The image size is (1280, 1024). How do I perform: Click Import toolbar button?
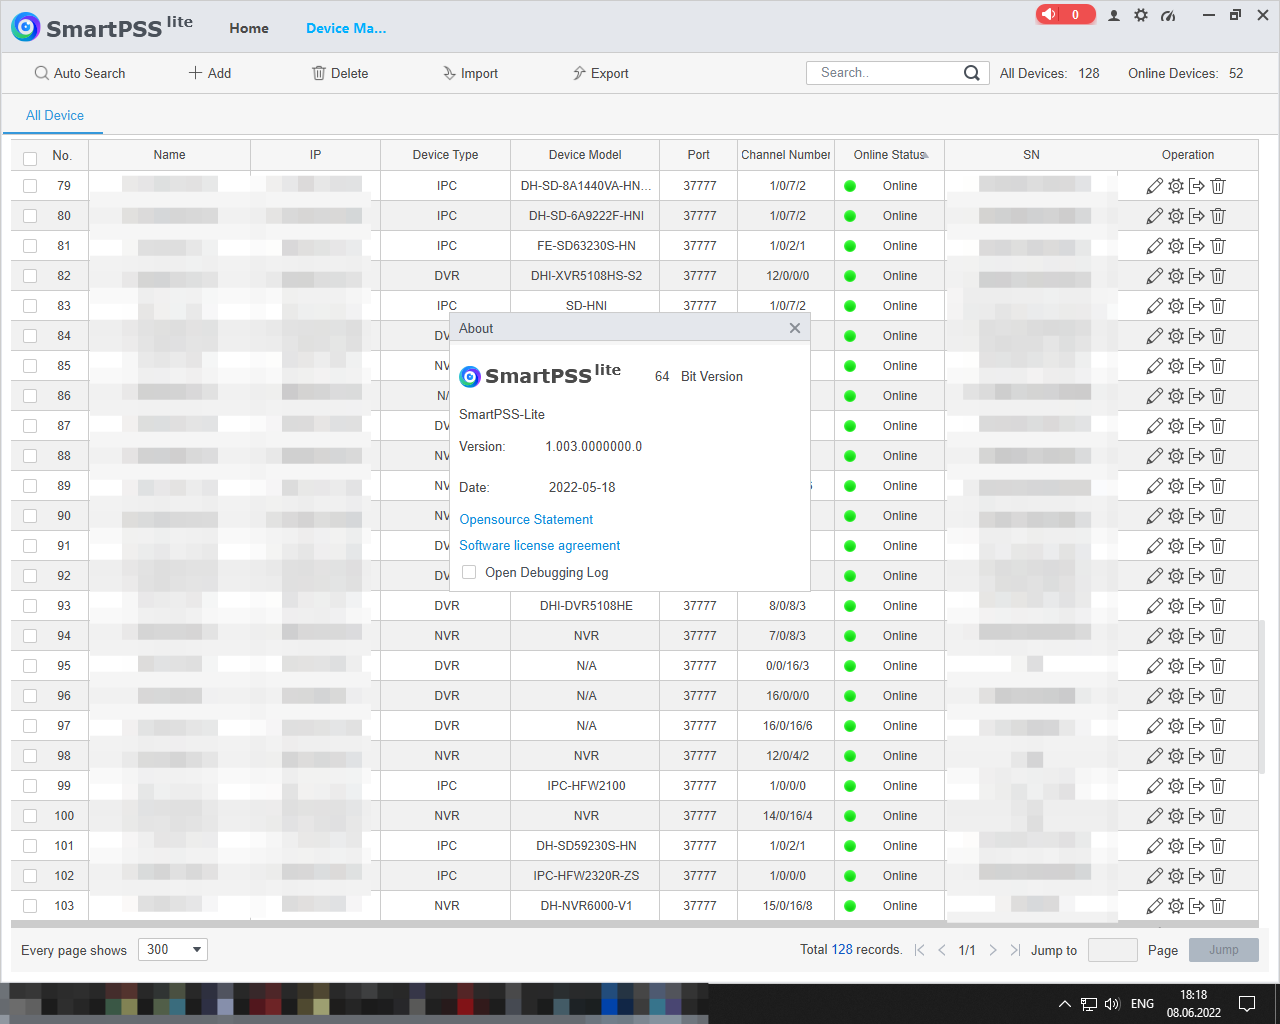click(x=470, y=73)
